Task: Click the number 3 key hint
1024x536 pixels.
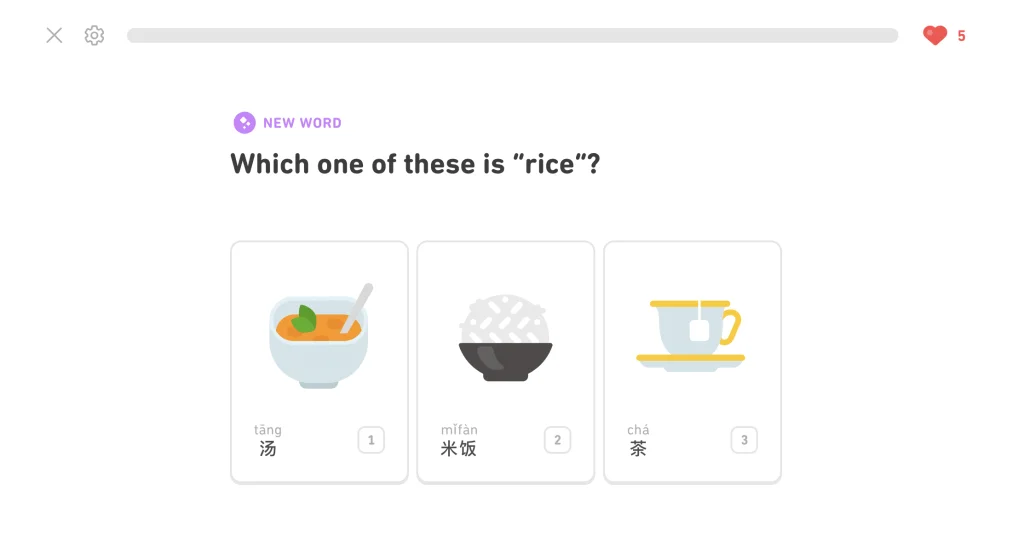Action: [743, 440]
